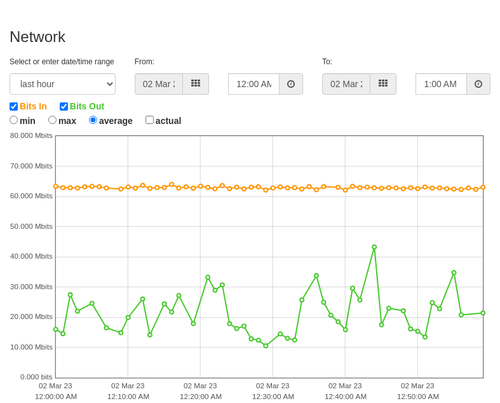
Task: Click the '12:30:00 AM' time axis label
Action: click(273, 397)
